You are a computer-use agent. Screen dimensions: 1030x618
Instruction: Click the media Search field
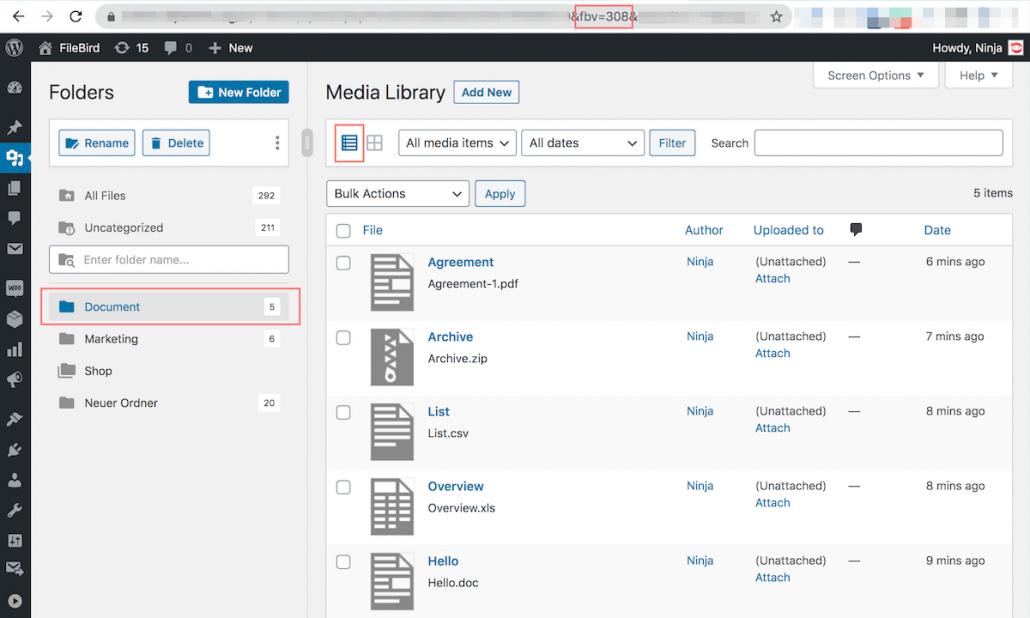click(877, 143)
